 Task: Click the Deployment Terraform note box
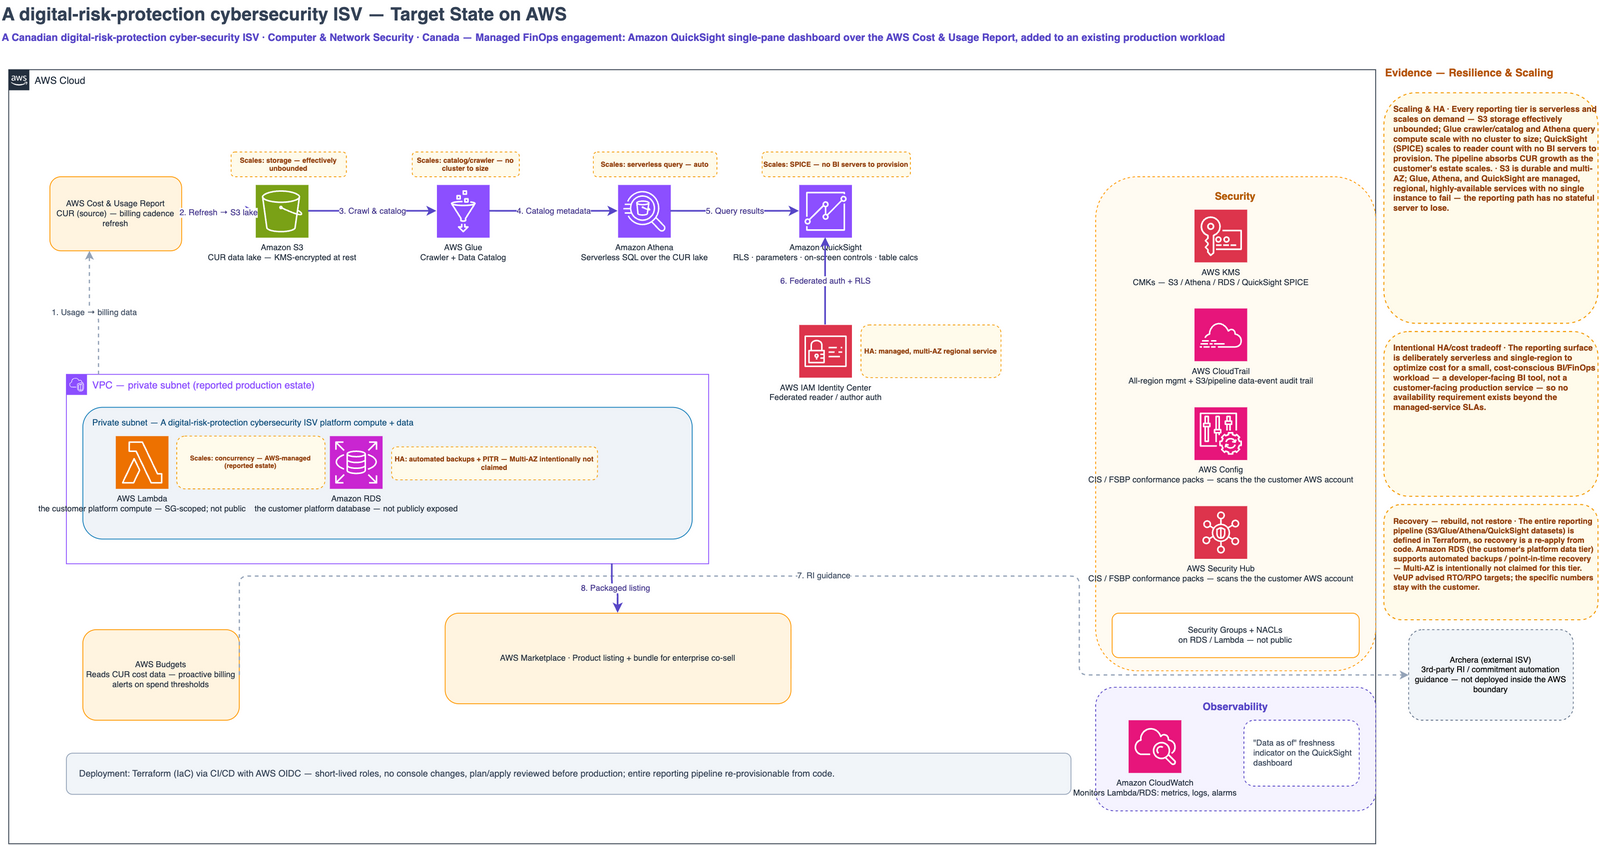tap(568, 774)
